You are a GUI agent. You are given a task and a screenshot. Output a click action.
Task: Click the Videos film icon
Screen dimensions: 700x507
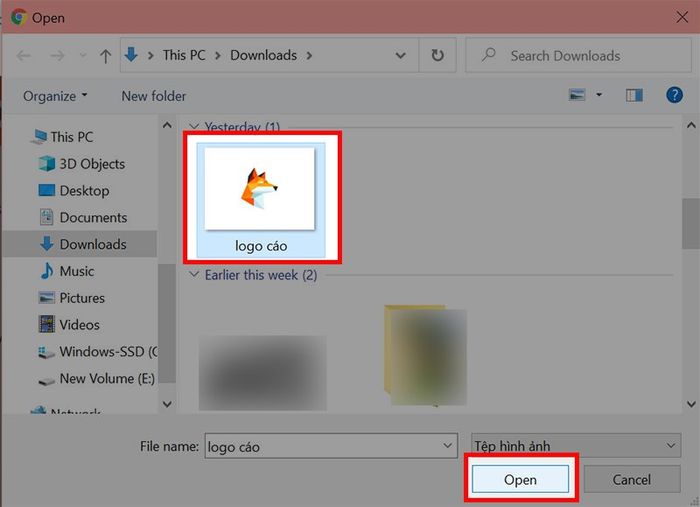coord(47,324)
